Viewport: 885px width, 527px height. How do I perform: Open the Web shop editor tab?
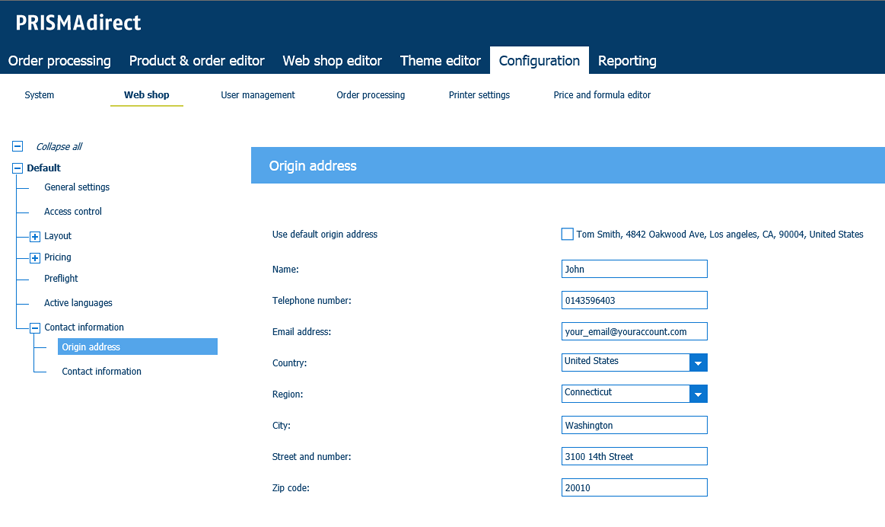(x=332, y=60)
